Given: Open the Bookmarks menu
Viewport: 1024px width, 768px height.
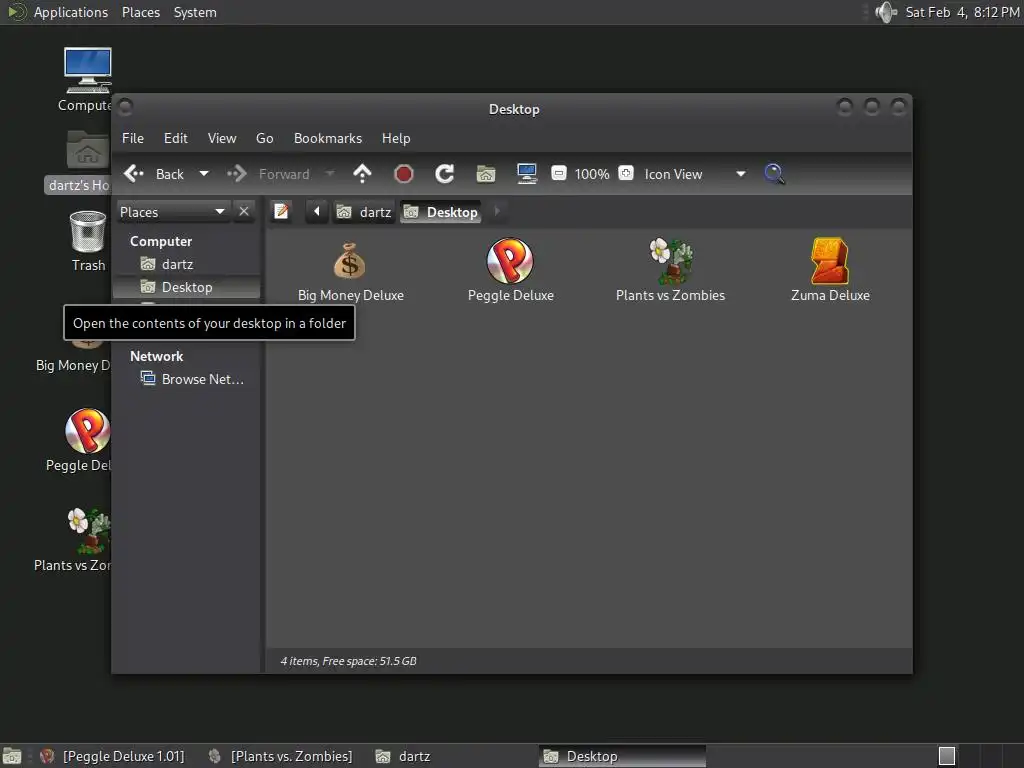Looking at the screenshot, I should 328,138.
